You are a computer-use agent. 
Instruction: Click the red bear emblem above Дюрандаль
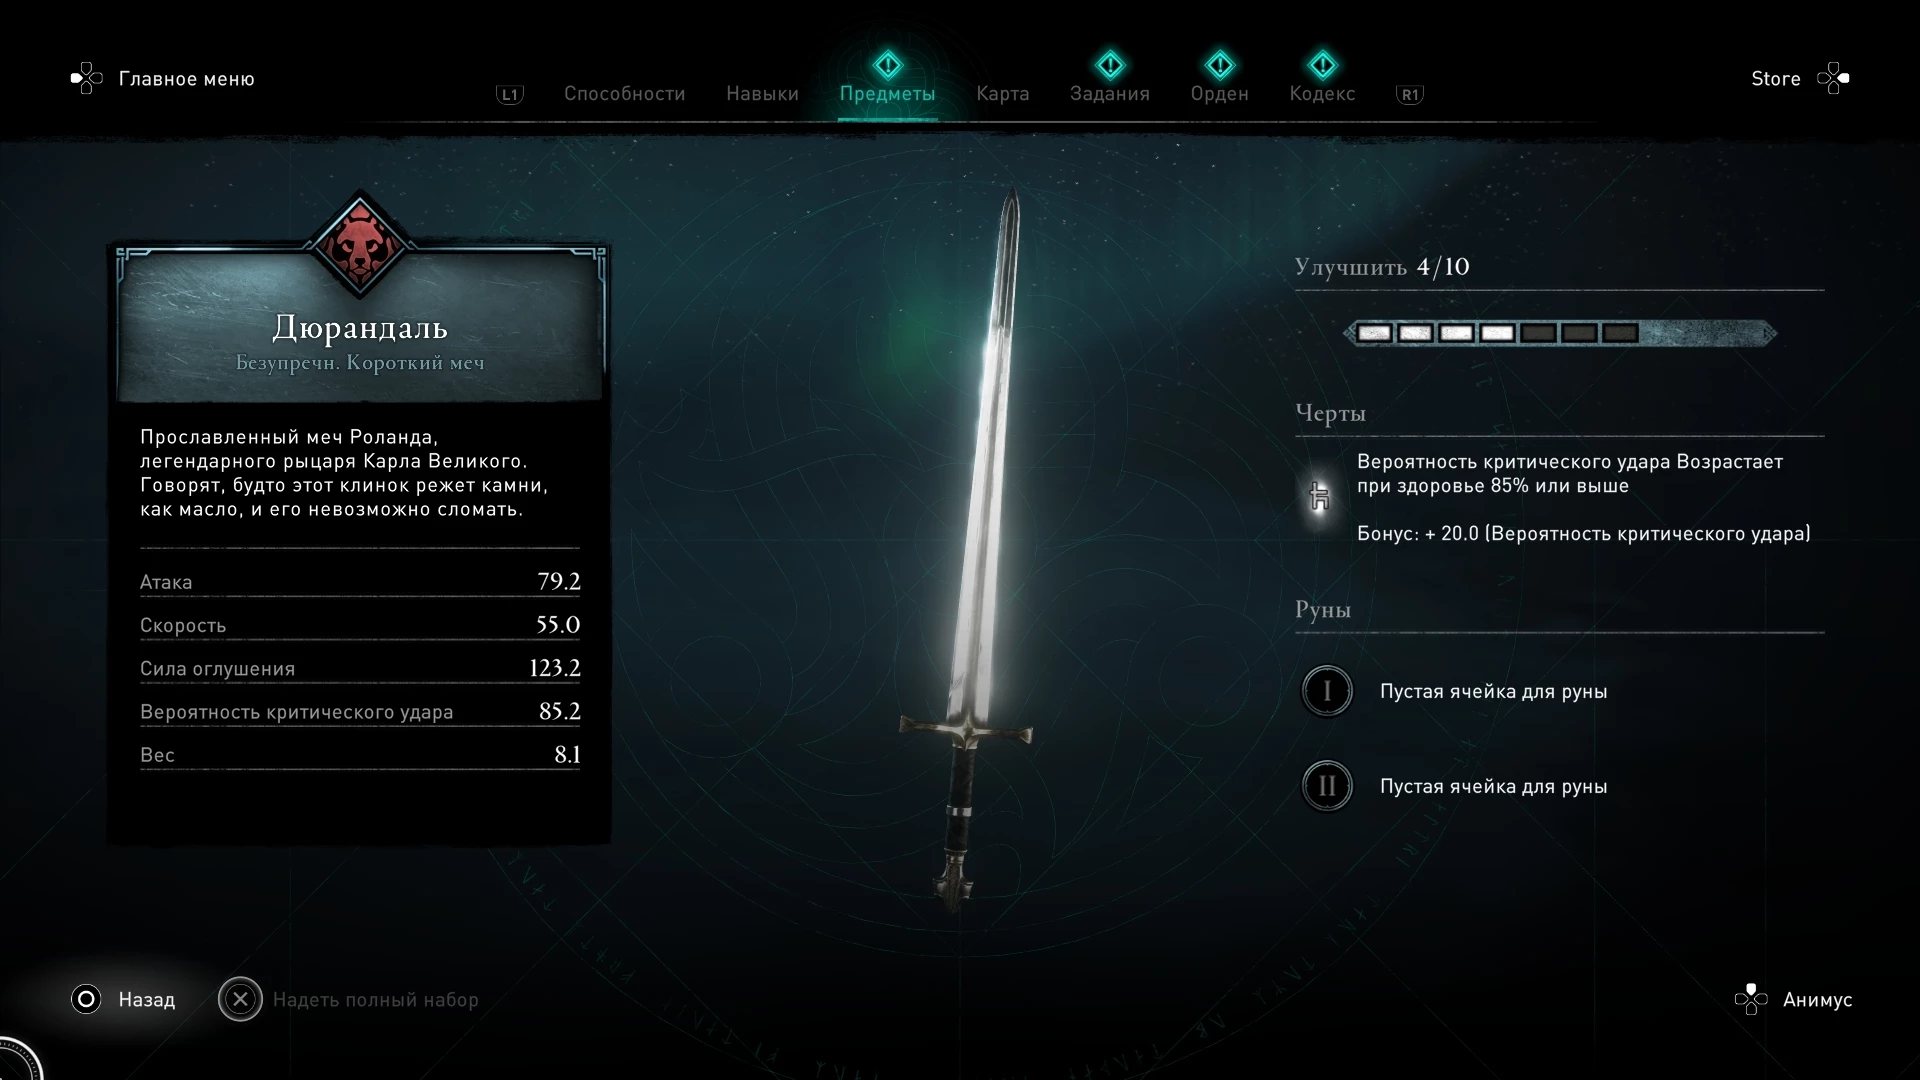point(359,245)
